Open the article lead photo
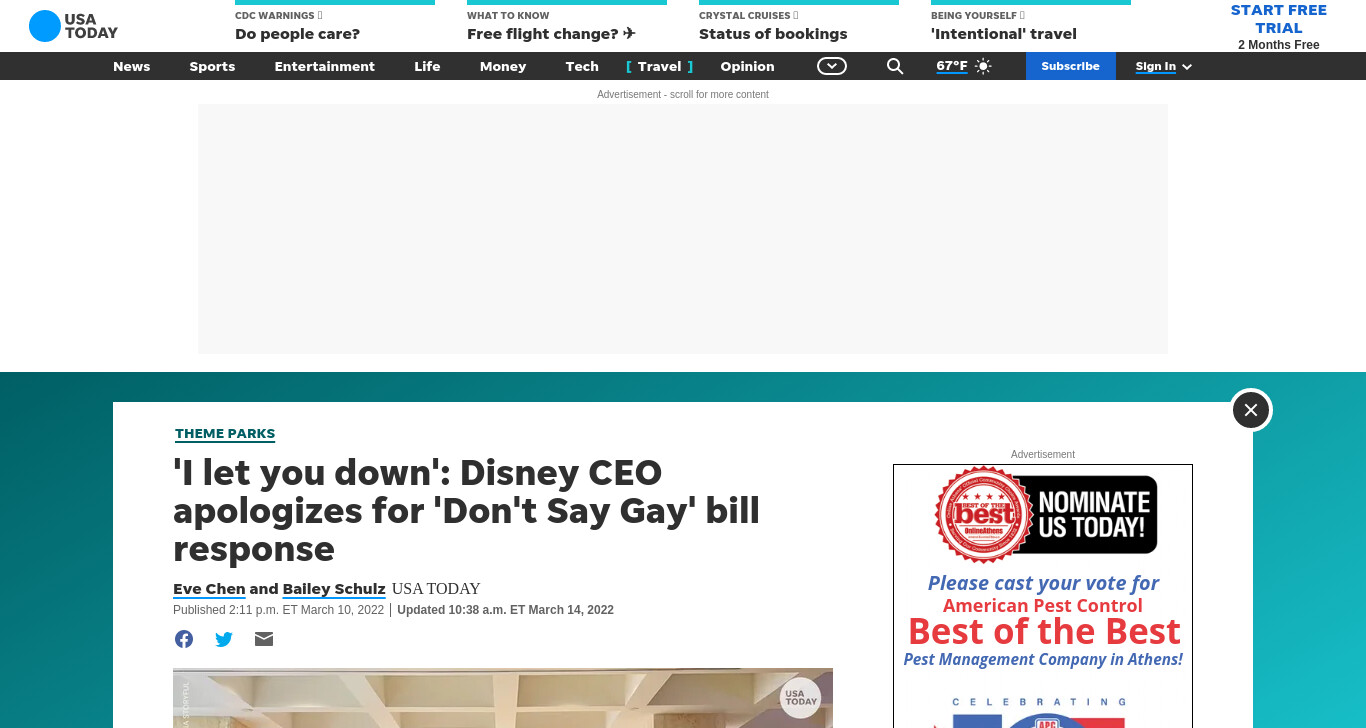The image size is (1366, 728). point(503,698)
